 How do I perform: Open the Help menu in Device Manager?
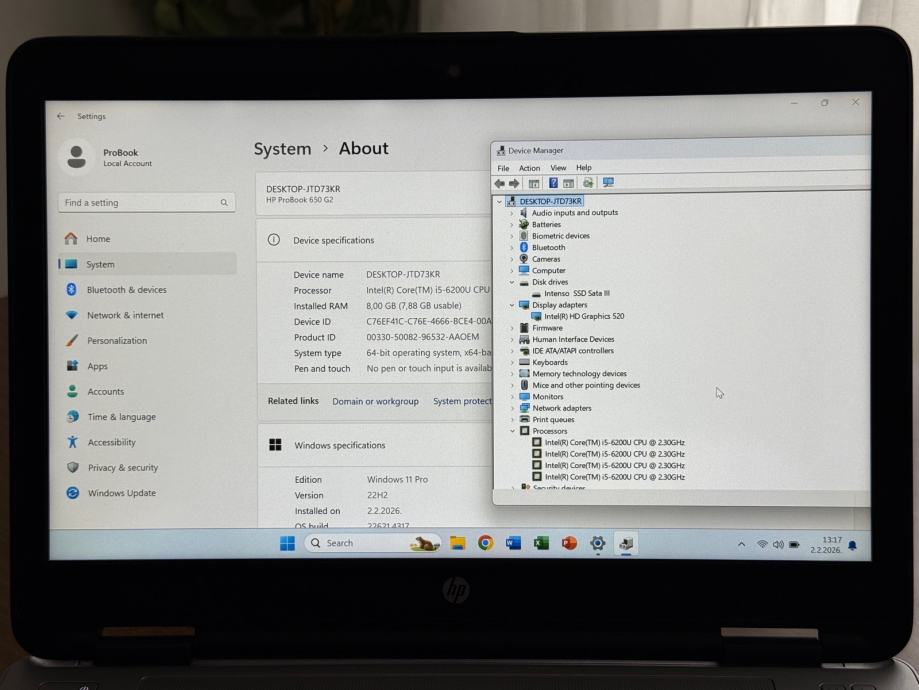point(584,167)
